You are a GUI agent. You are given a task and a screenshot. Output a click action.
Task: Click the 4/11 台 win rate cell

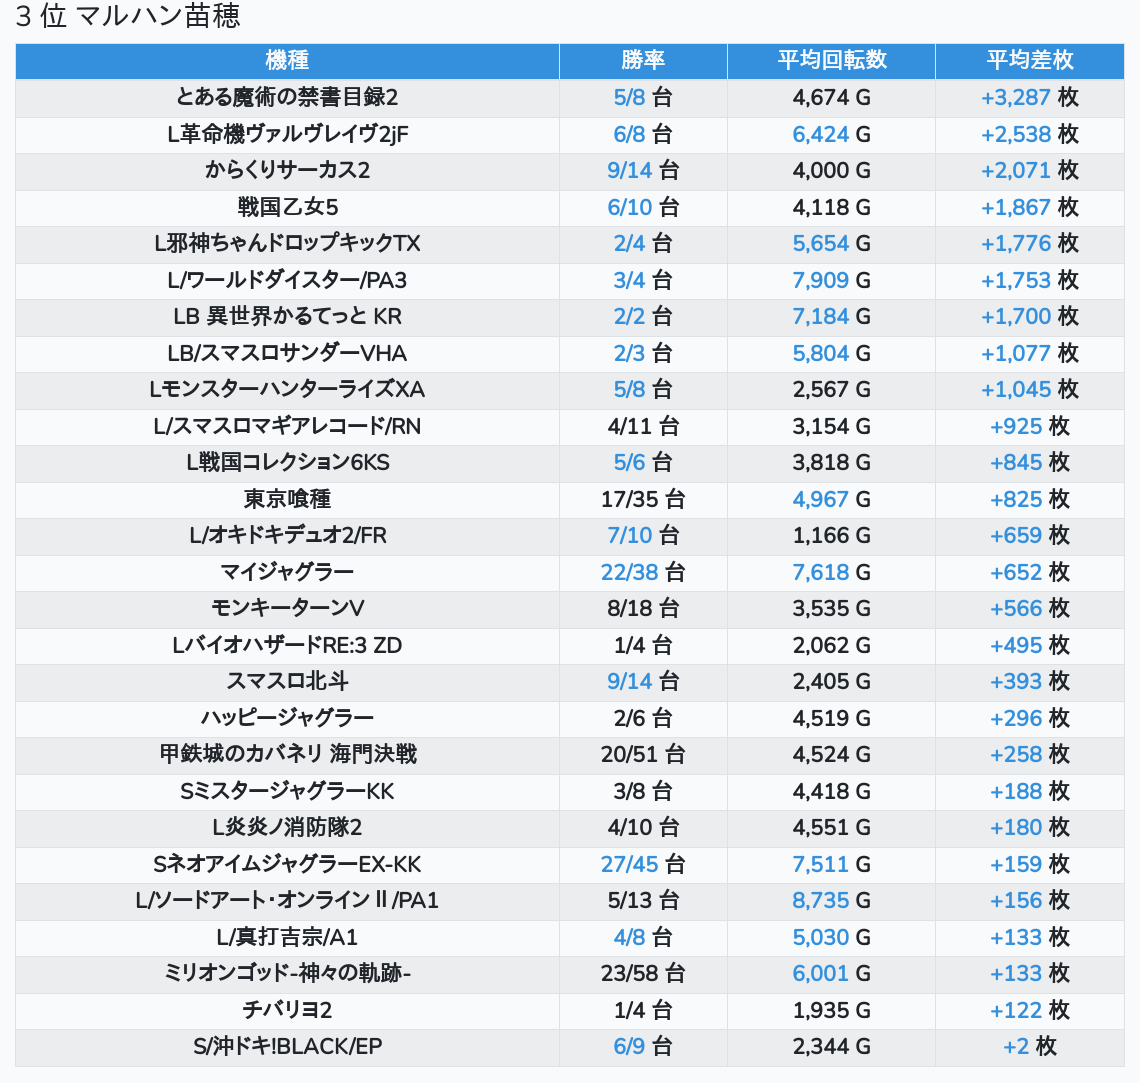click(x=643, y=427)
